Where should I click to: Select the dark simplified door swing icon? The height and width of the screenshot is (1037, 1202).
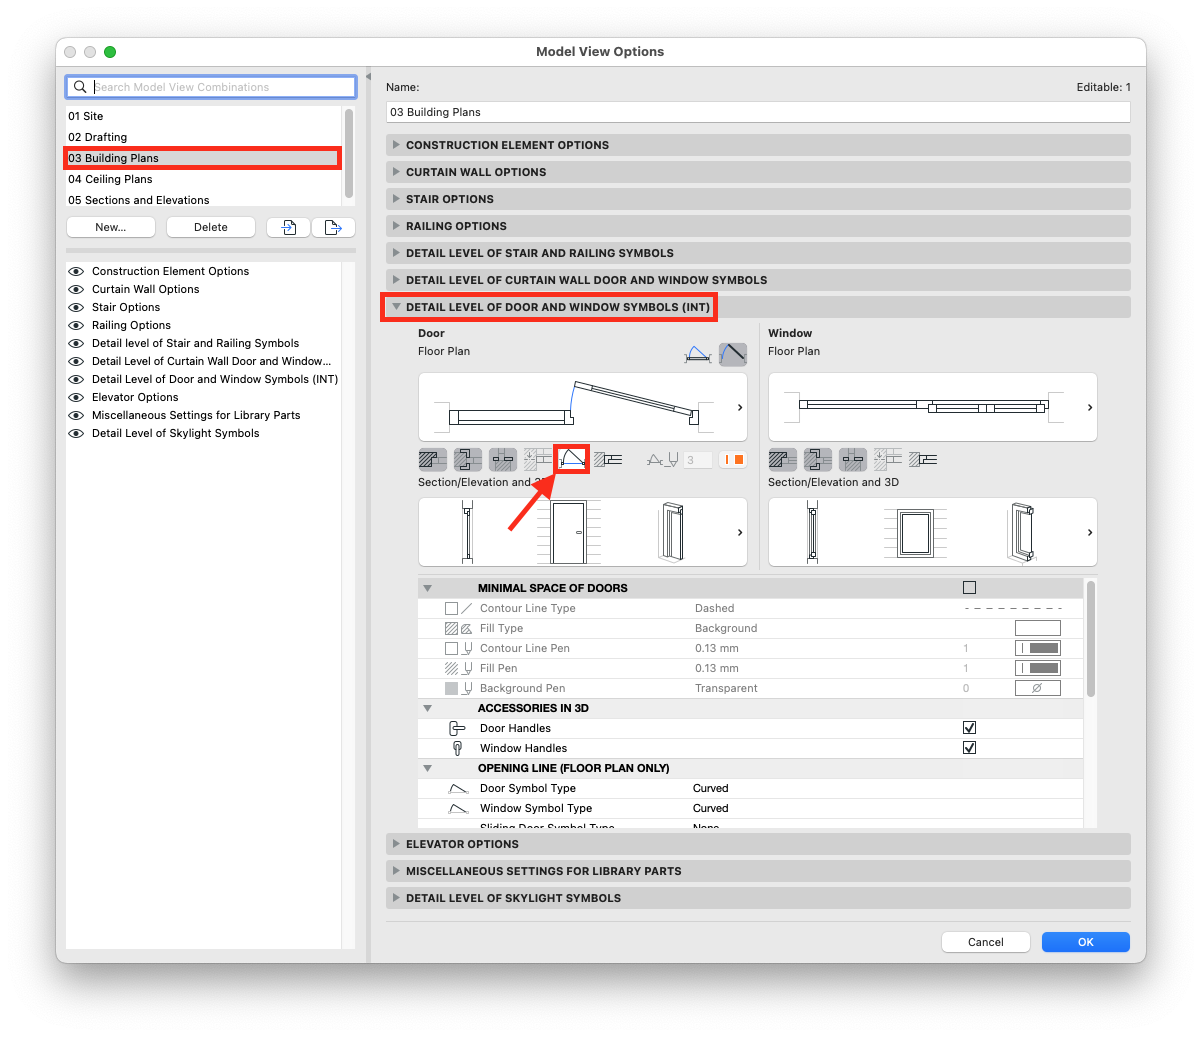[733, 354]
